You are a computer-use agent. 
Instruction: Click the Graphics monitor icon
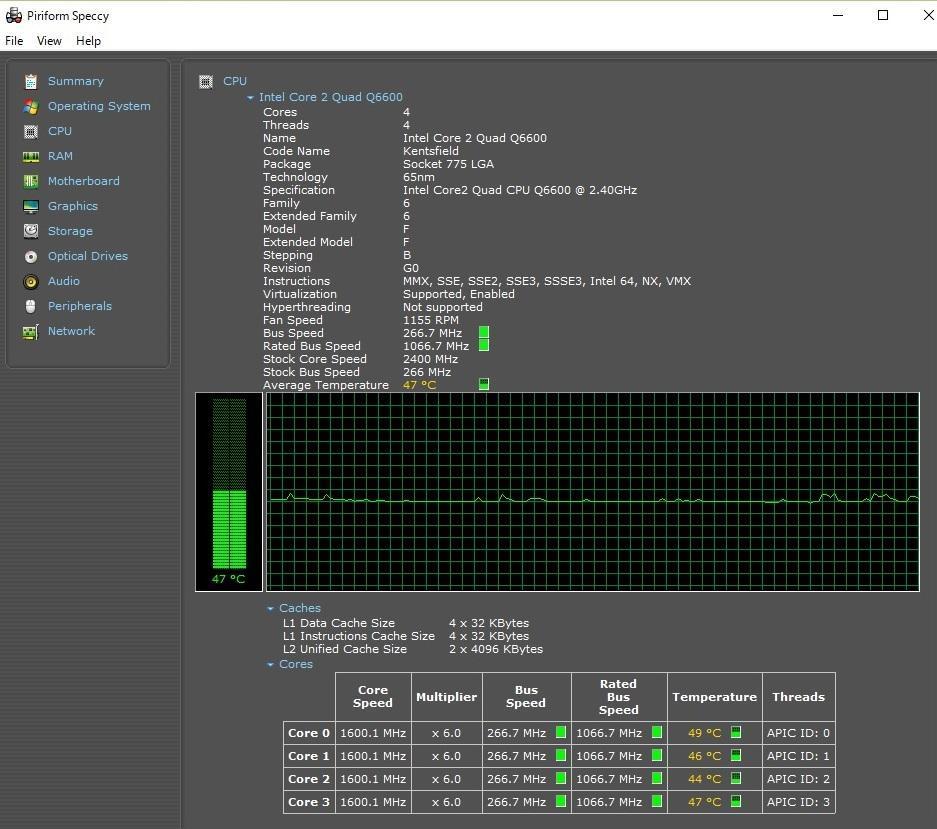[x=30, y=207]
